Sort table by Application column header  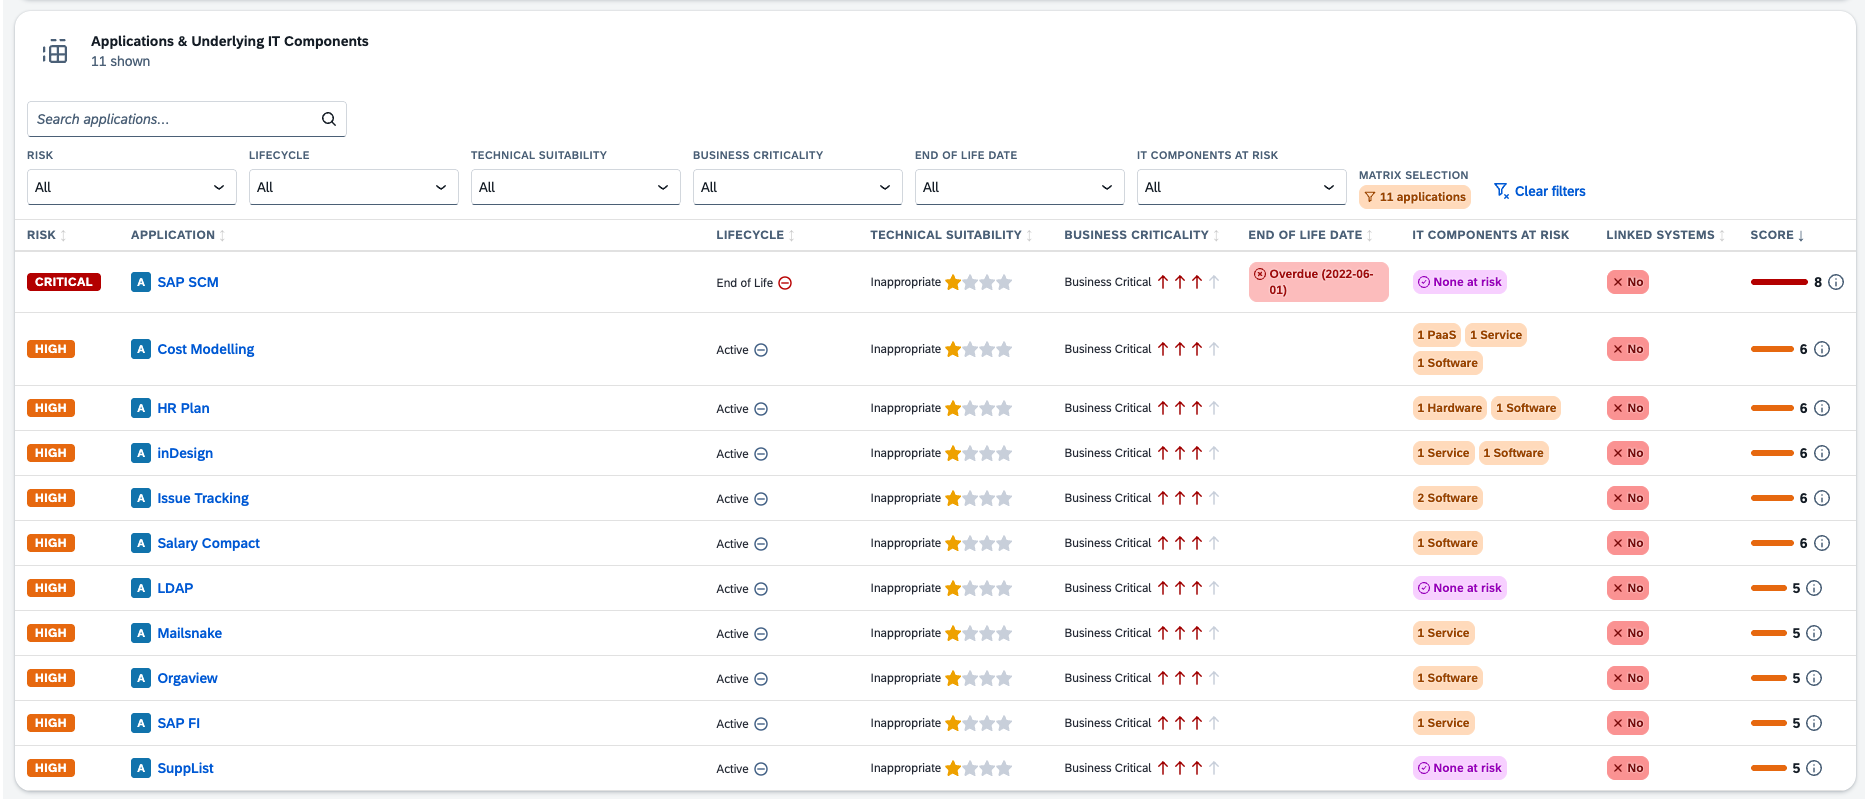coord(178,235)
